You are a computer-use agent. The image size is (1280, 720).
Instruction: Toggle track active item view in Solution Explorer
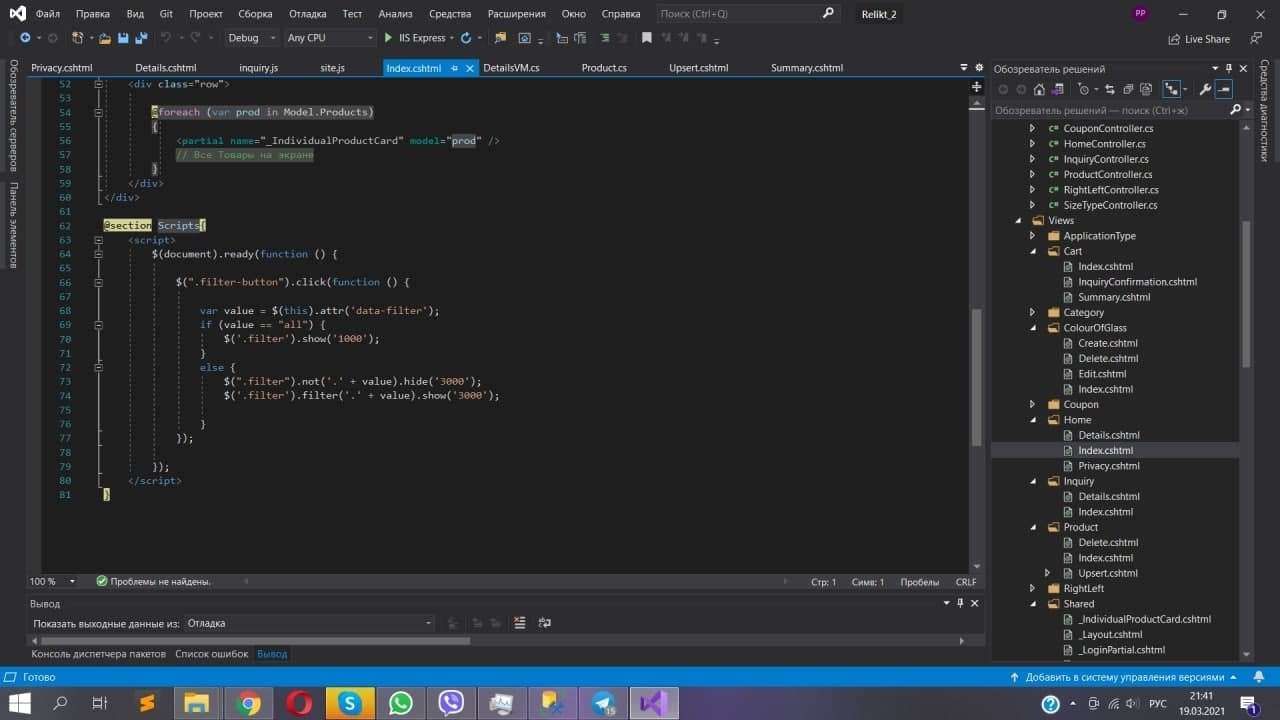(1172, 89)
